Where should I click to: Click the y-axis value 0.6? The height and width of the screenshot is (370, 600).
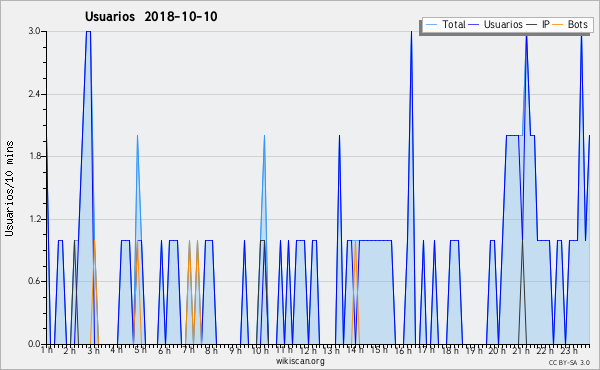click(x=34, y=281)
